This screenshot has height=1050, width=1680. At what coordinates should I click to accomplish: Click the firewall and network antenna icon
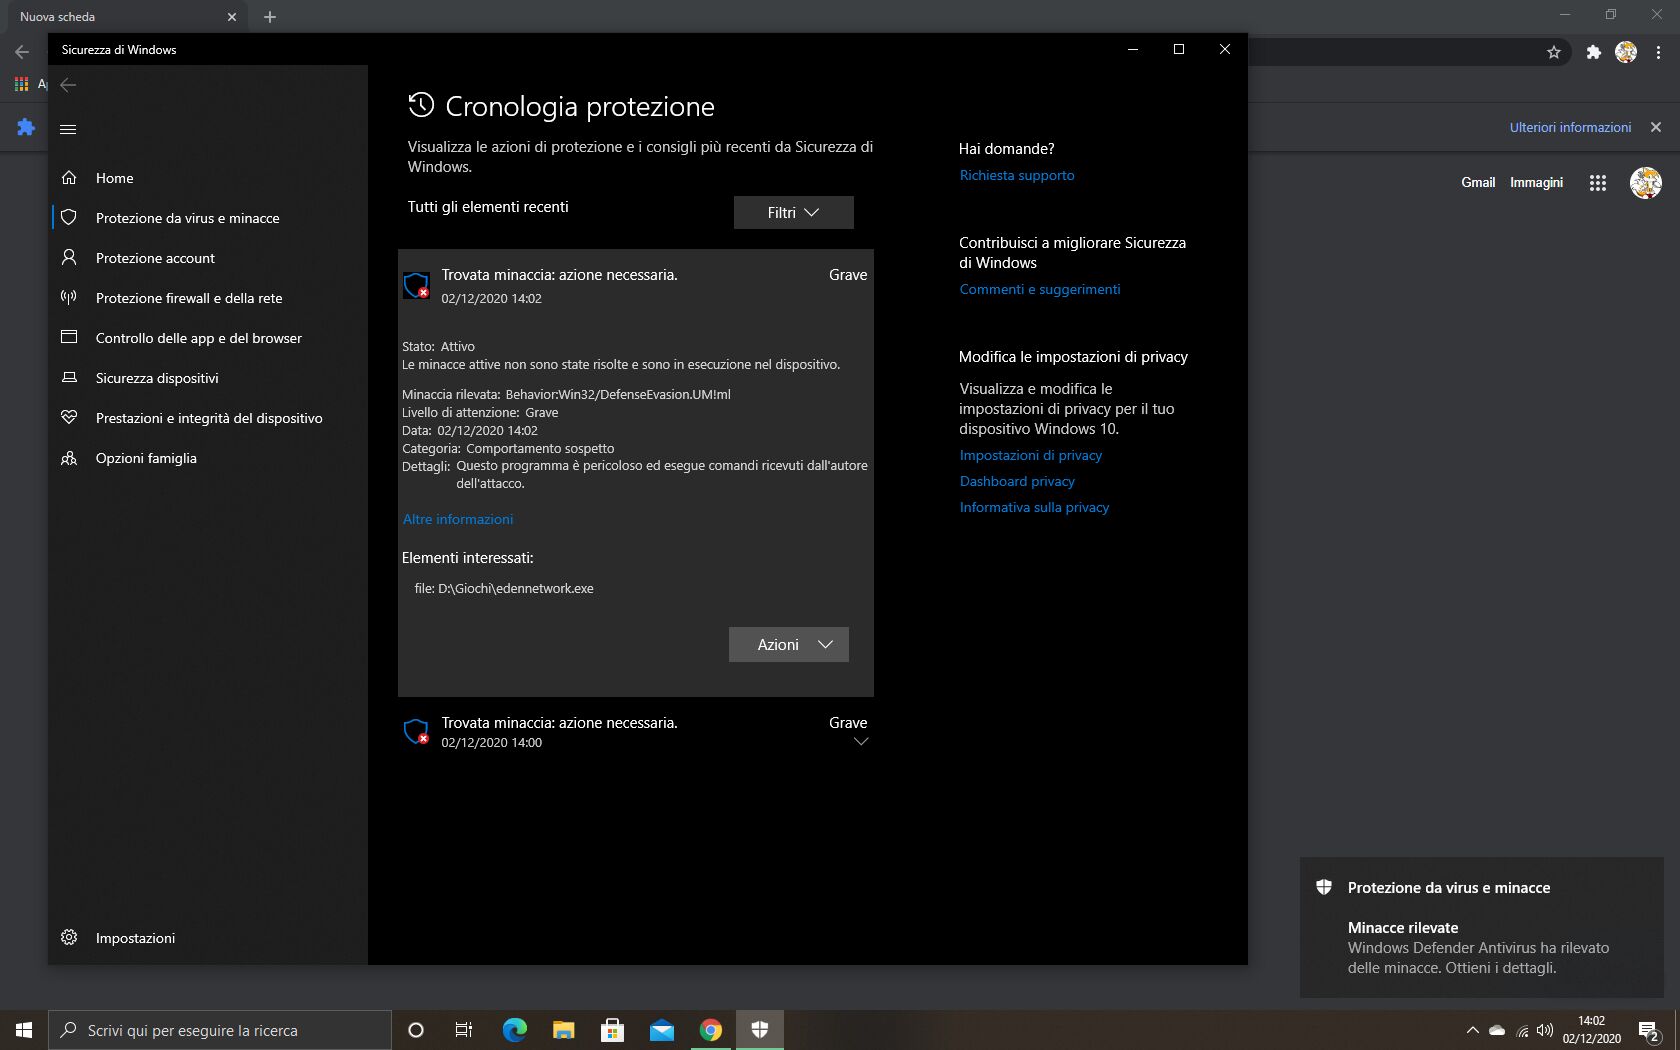(x=69, y=298)
